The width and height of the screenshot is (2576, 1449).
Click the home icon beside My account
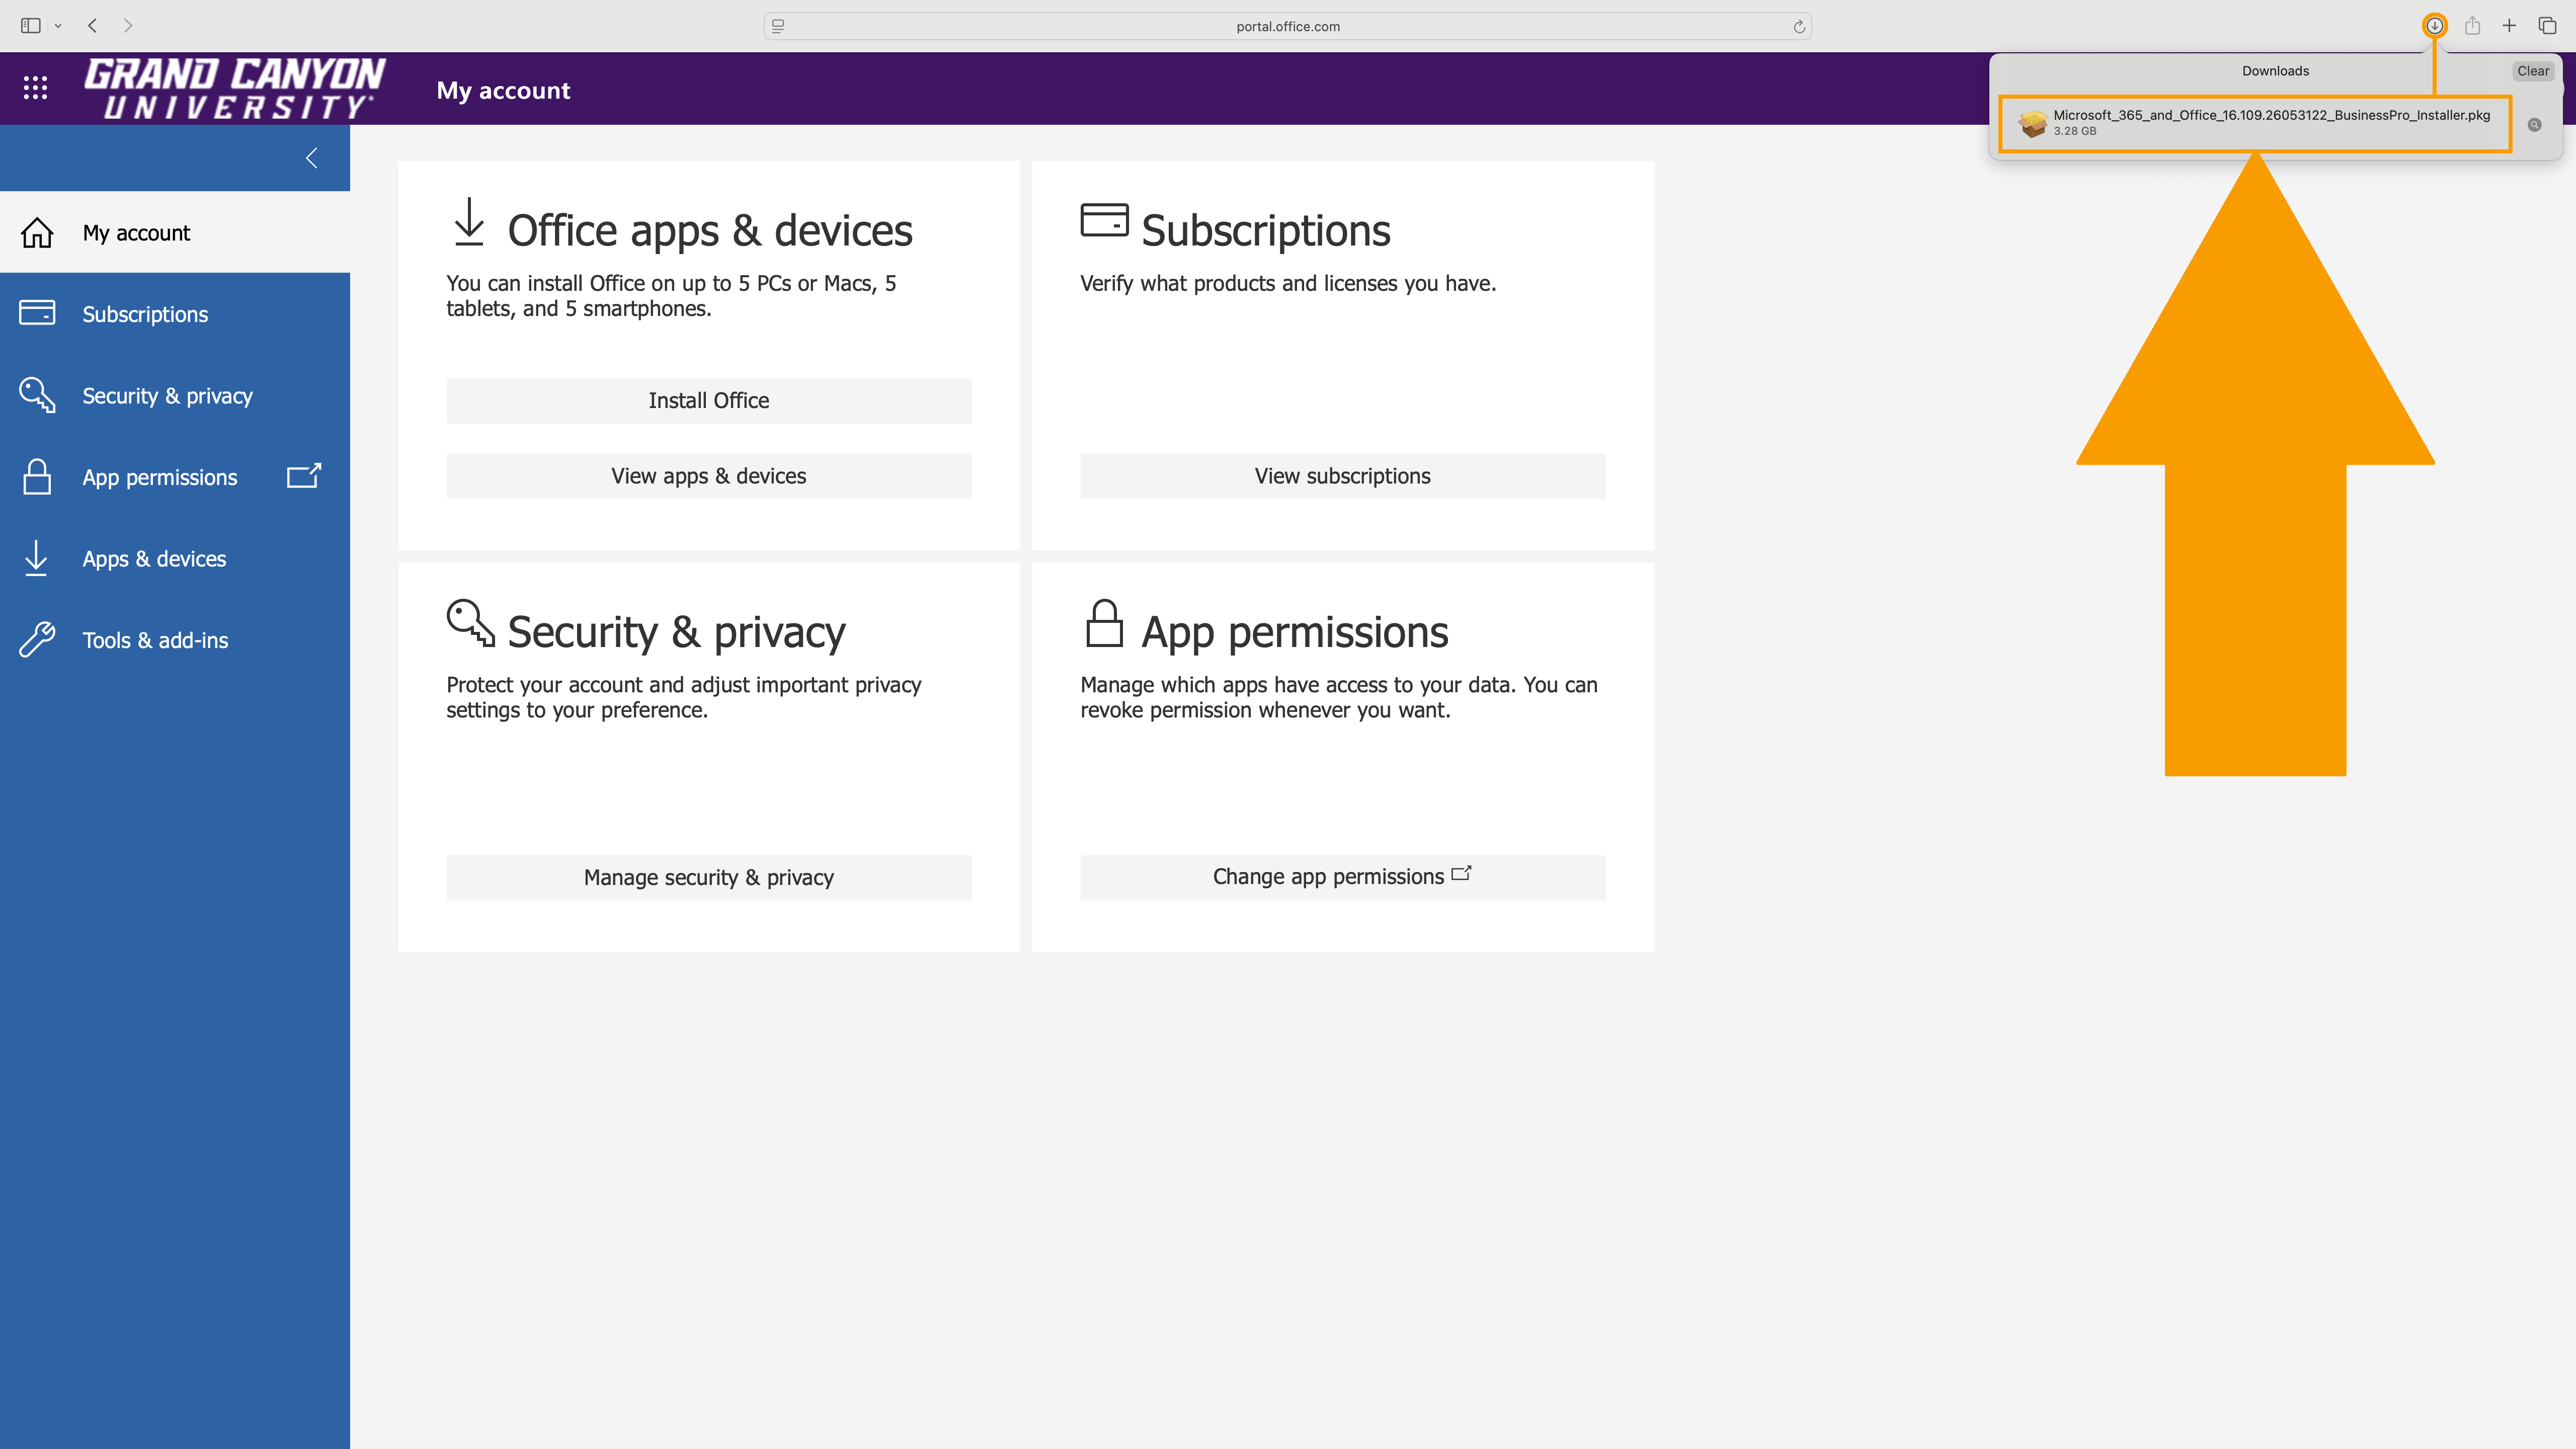(x=37, y=232)
